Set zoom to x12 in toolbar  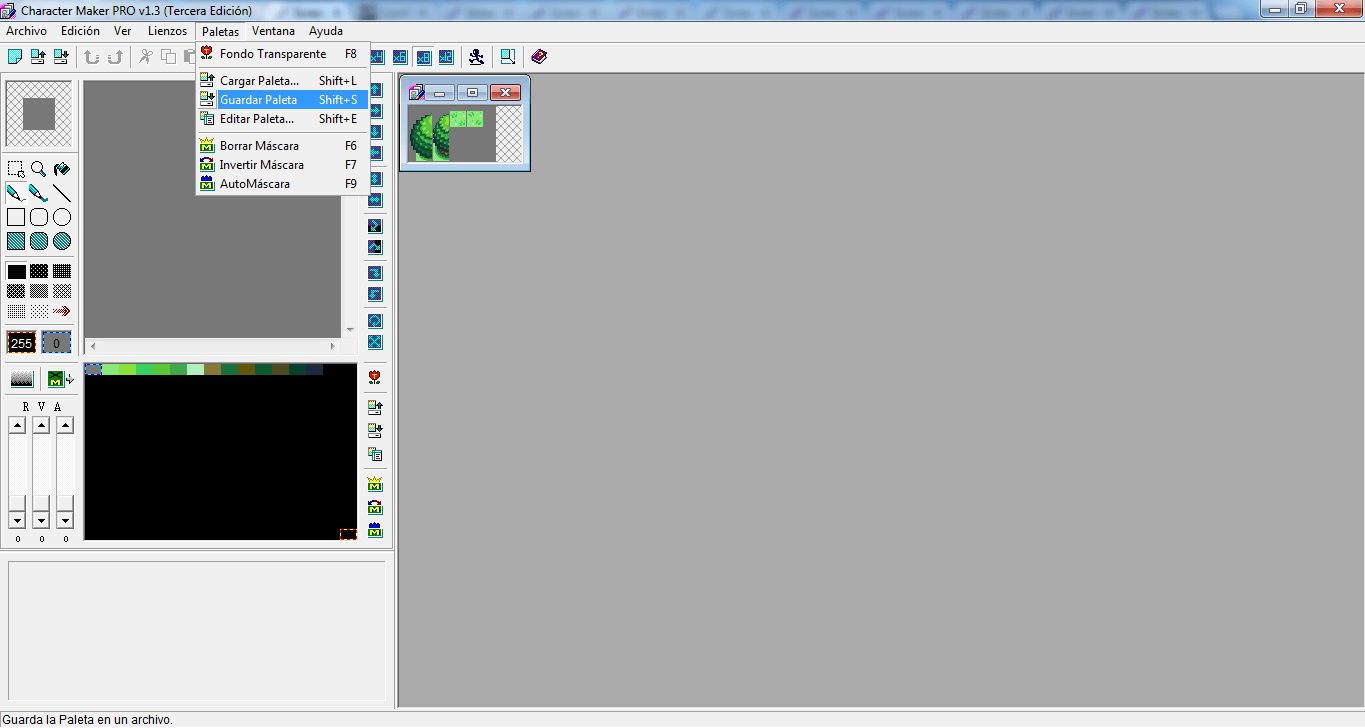pos(445,57)
